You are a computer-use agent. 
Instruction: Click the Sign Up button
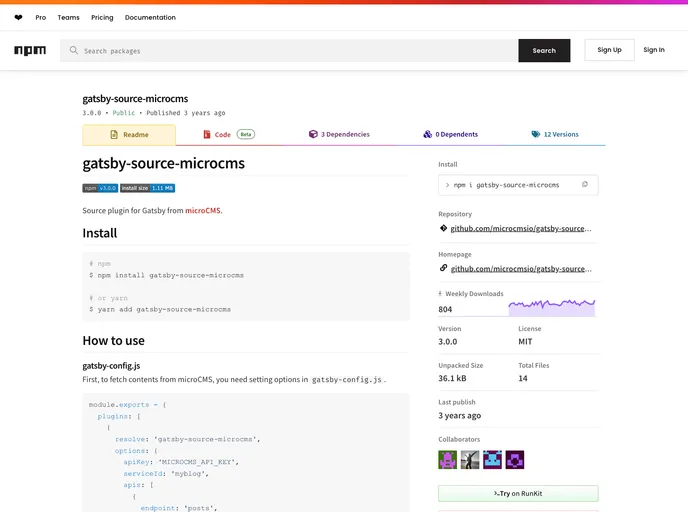click(609, 50)
